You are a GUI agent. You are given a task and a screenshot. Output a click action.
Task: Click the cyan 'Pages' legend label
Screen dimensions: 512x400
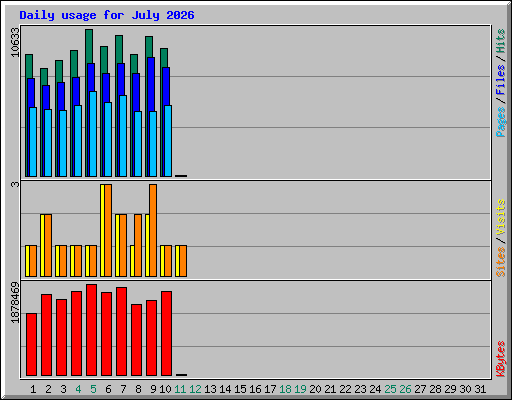(x=500, y=122)
